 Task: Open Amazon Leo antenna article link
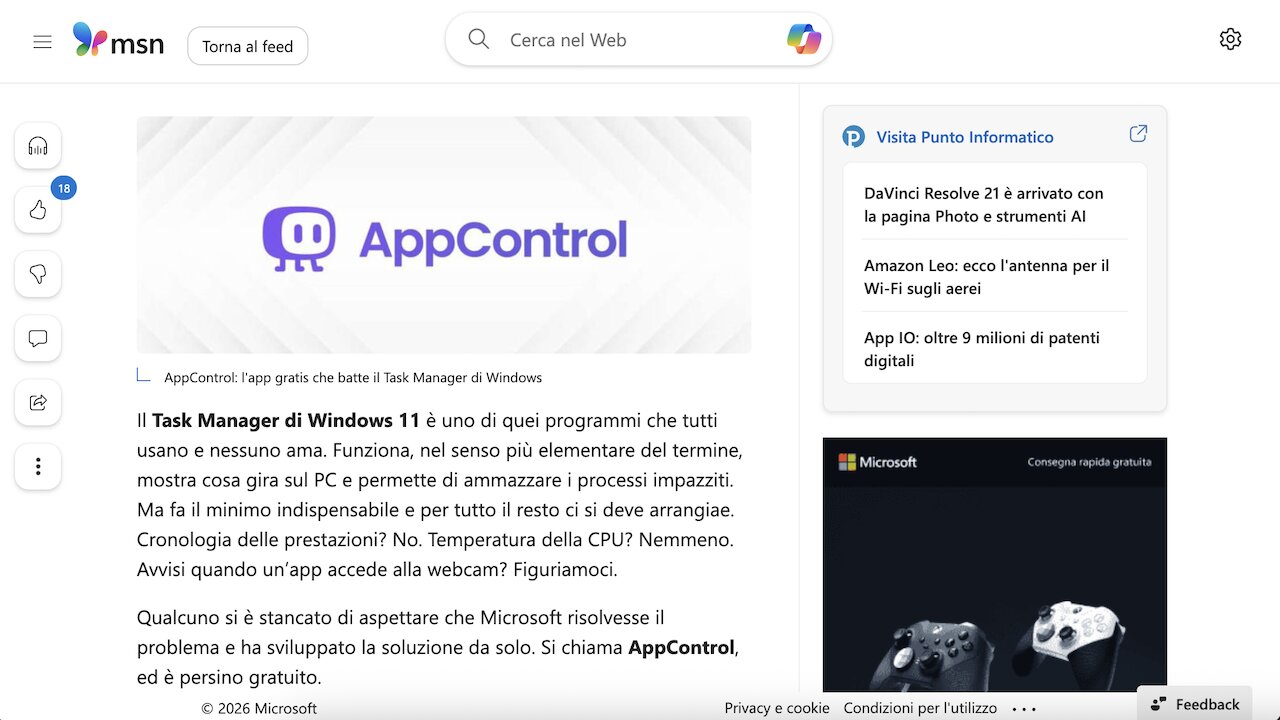coord(987,277)
